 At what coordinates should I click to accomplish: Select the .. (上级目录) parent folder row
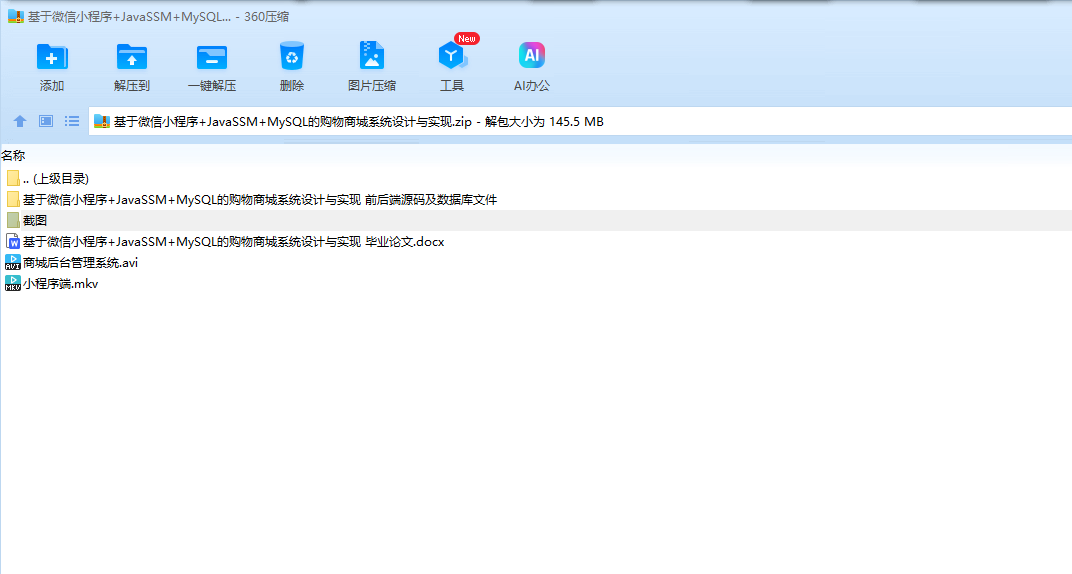coord(536,178)
